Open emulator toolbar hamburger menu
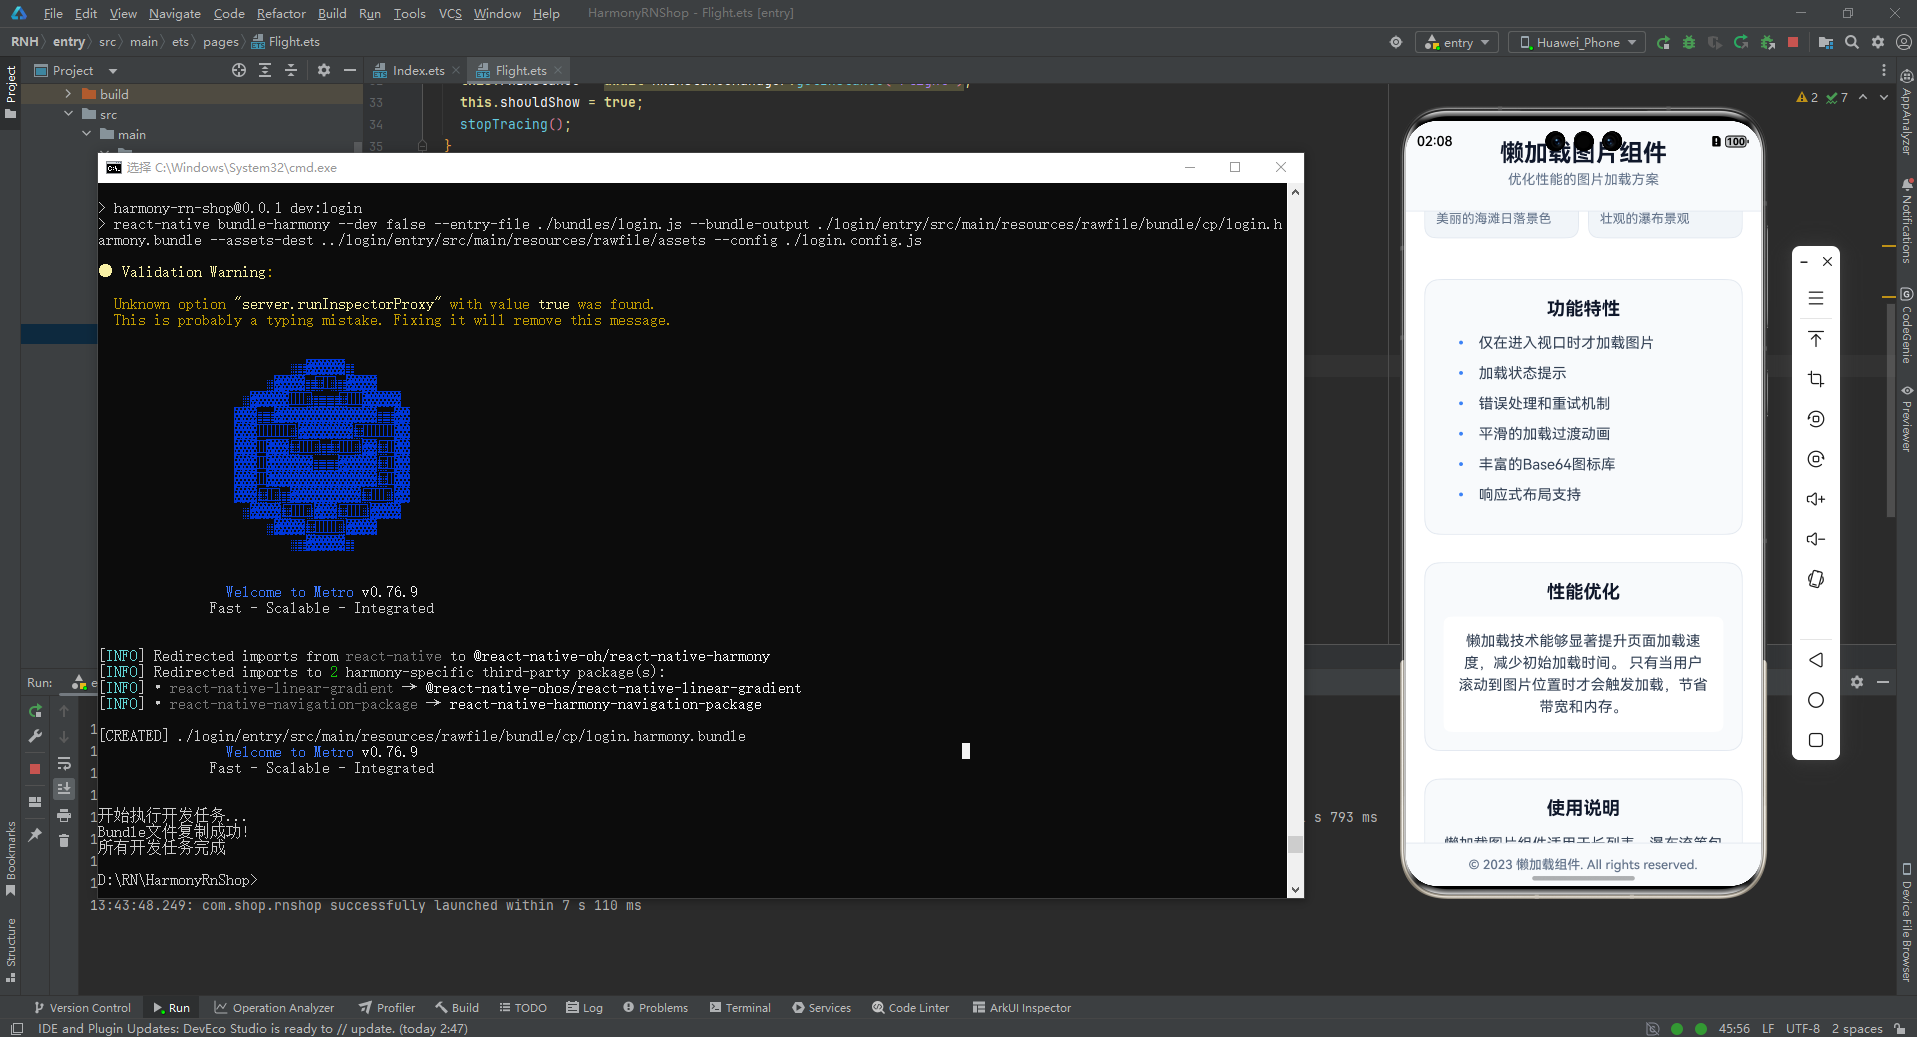 coord(1816,298)
